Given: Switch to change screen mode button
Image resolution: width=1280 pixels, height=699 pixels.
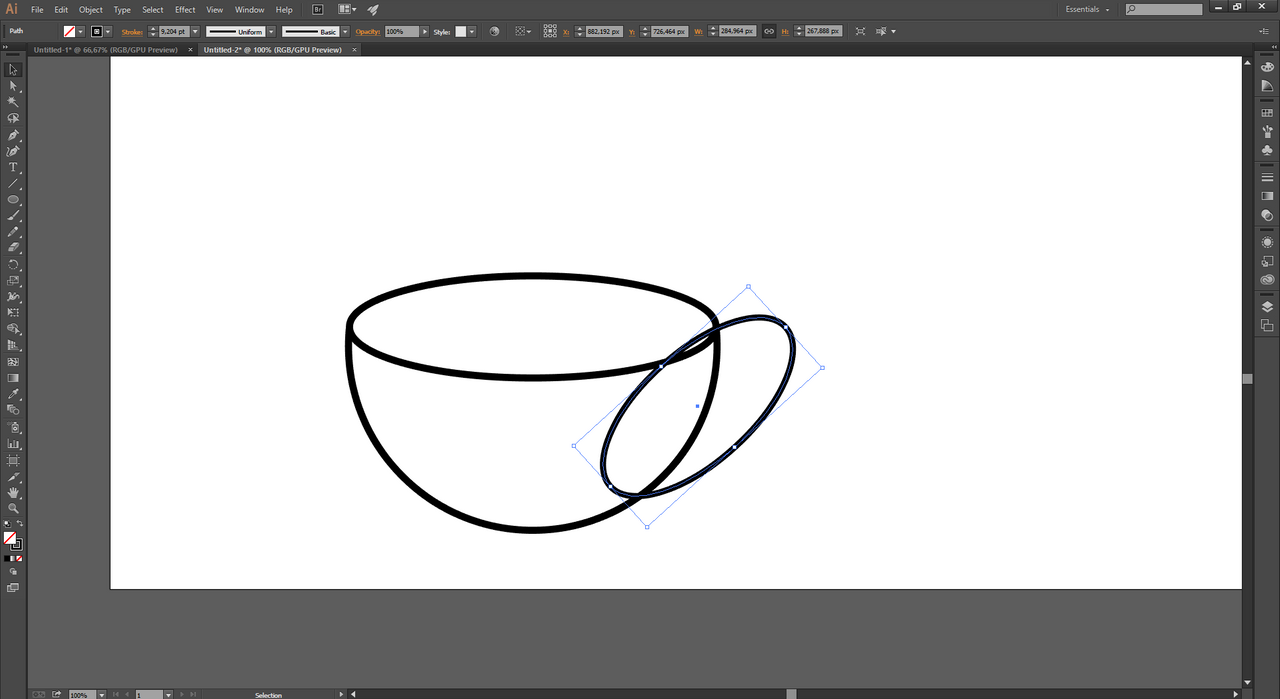Looking at the screenshot, I should tap(13, 588).
